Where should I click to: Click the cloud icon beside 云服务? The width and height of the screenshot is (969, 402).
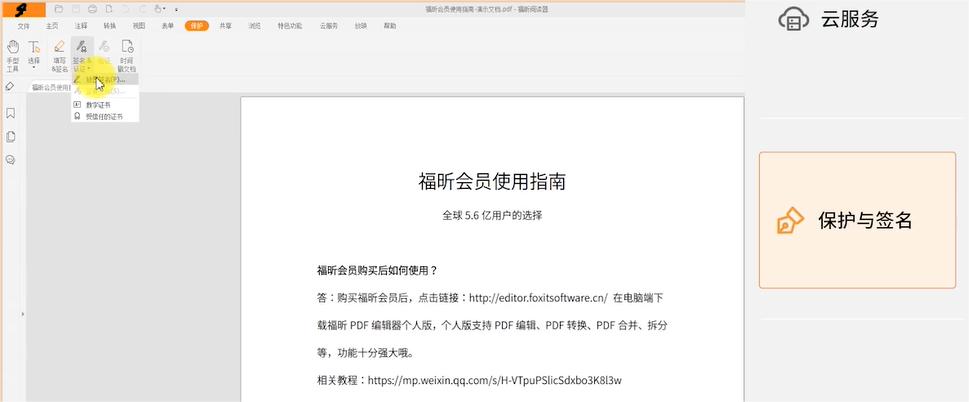[793, 19]
